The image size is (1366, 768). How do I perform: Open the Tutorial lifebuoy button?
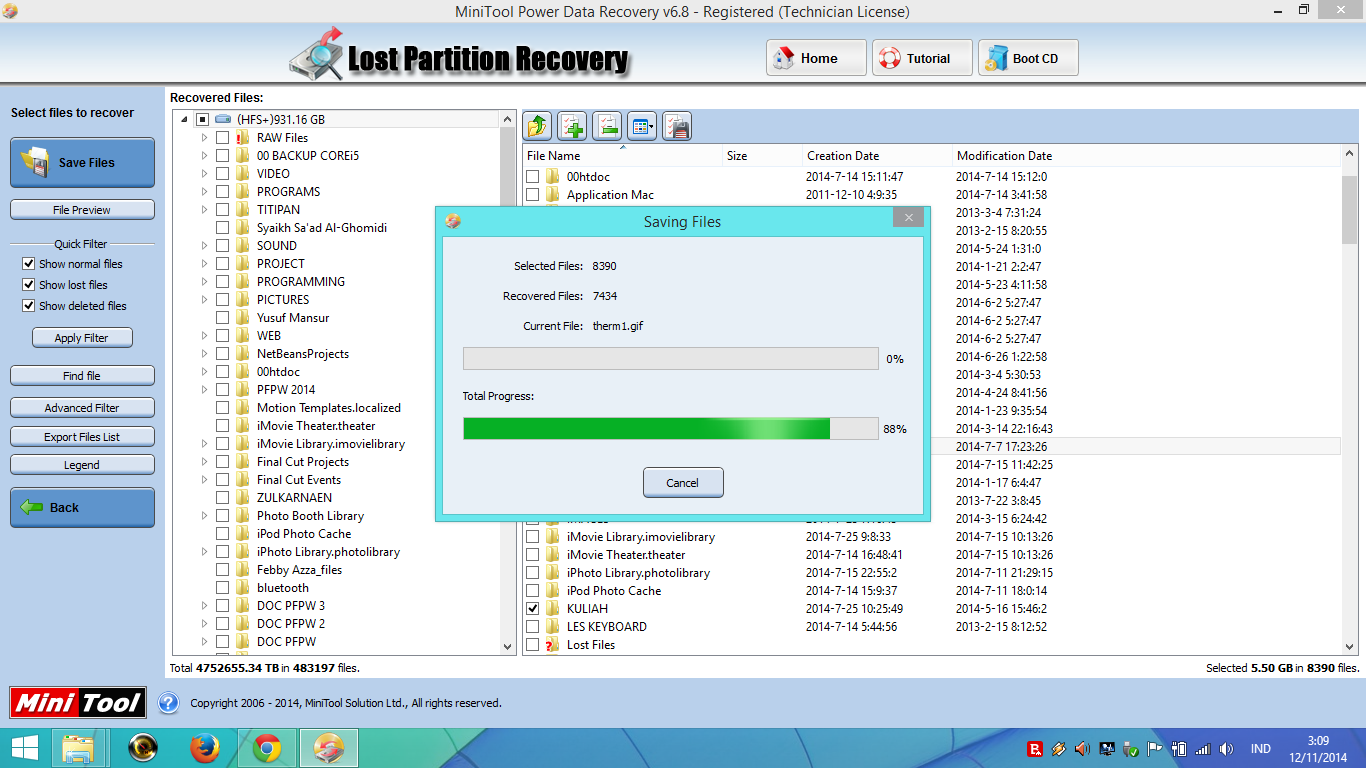[x=922, y=58]
